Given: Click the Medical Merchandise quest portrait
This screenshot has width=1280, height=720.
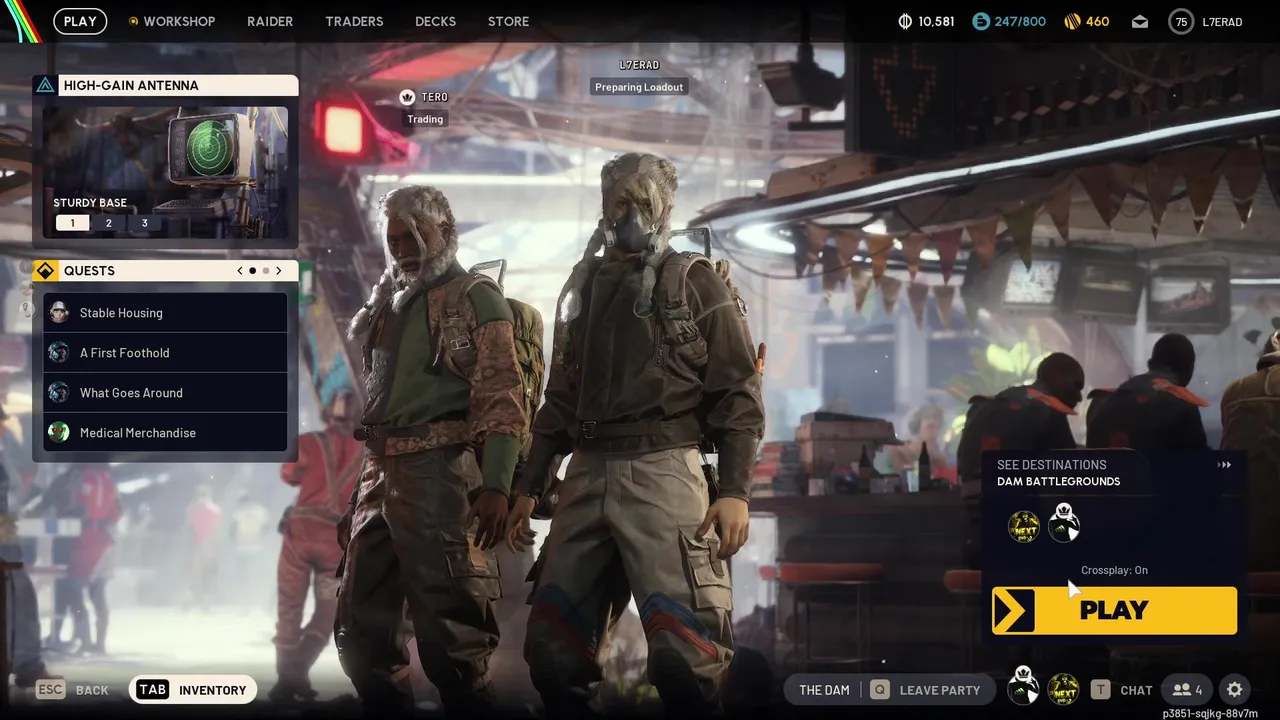Looking at the screenshot, I should [59, 433].
